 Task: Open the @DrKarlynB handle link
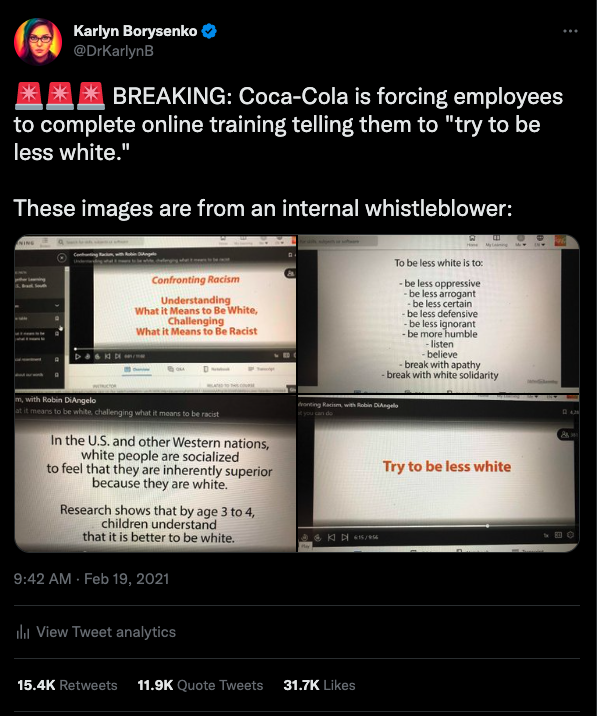[x=113, y=51]
